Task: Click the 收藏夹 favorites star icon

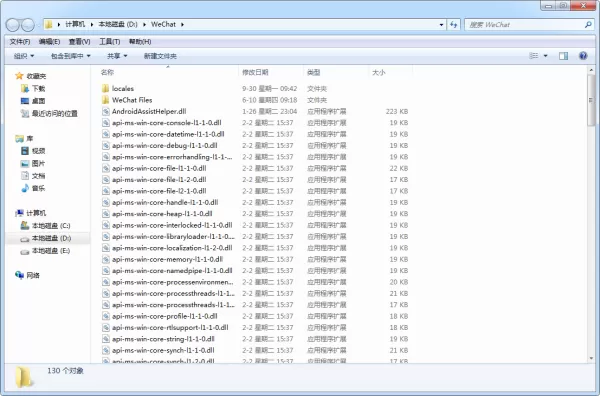Action: (x=19, y=76)
